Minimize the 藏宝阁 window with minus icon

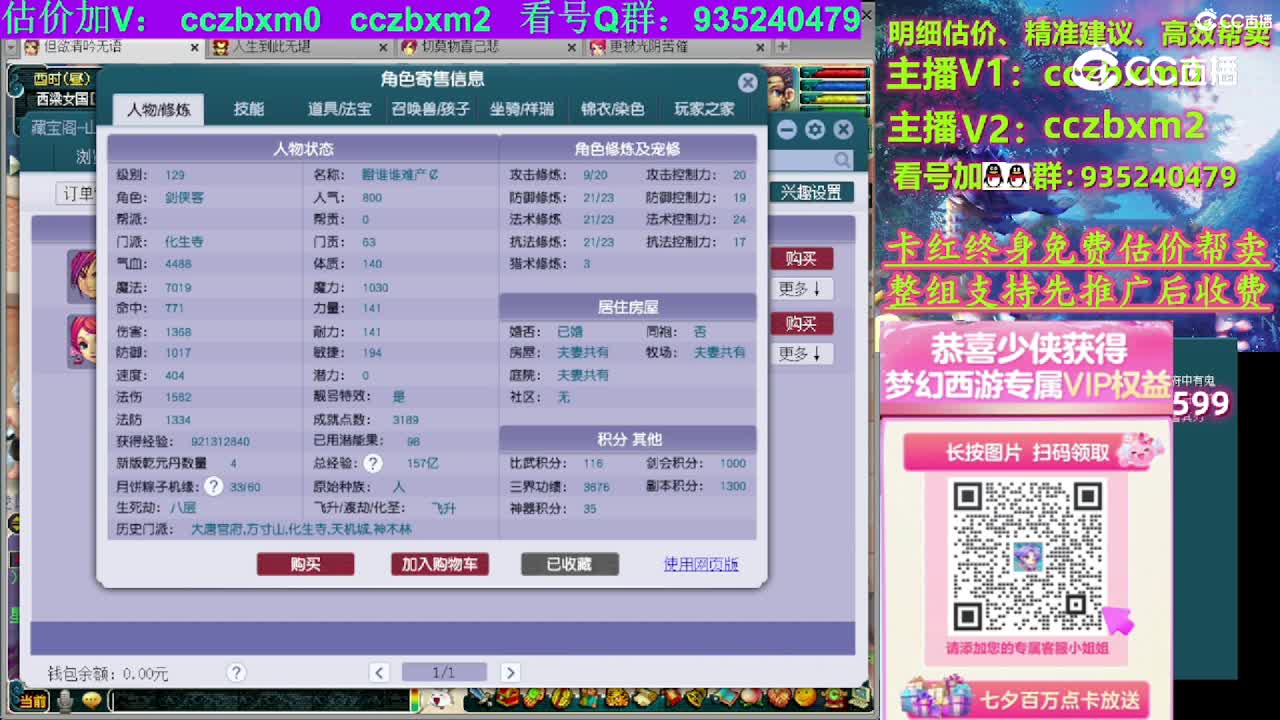click(787, 130)
